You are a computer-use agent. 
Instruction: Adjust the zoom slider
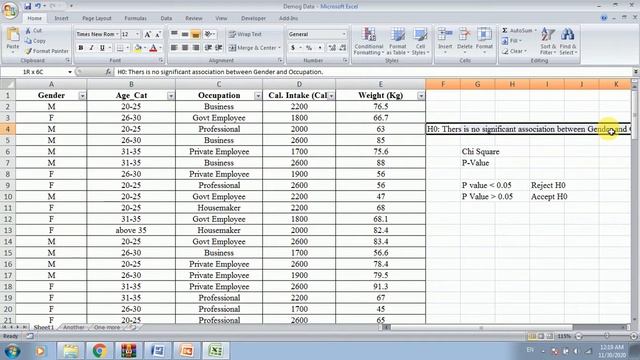[x=607, y=336]
